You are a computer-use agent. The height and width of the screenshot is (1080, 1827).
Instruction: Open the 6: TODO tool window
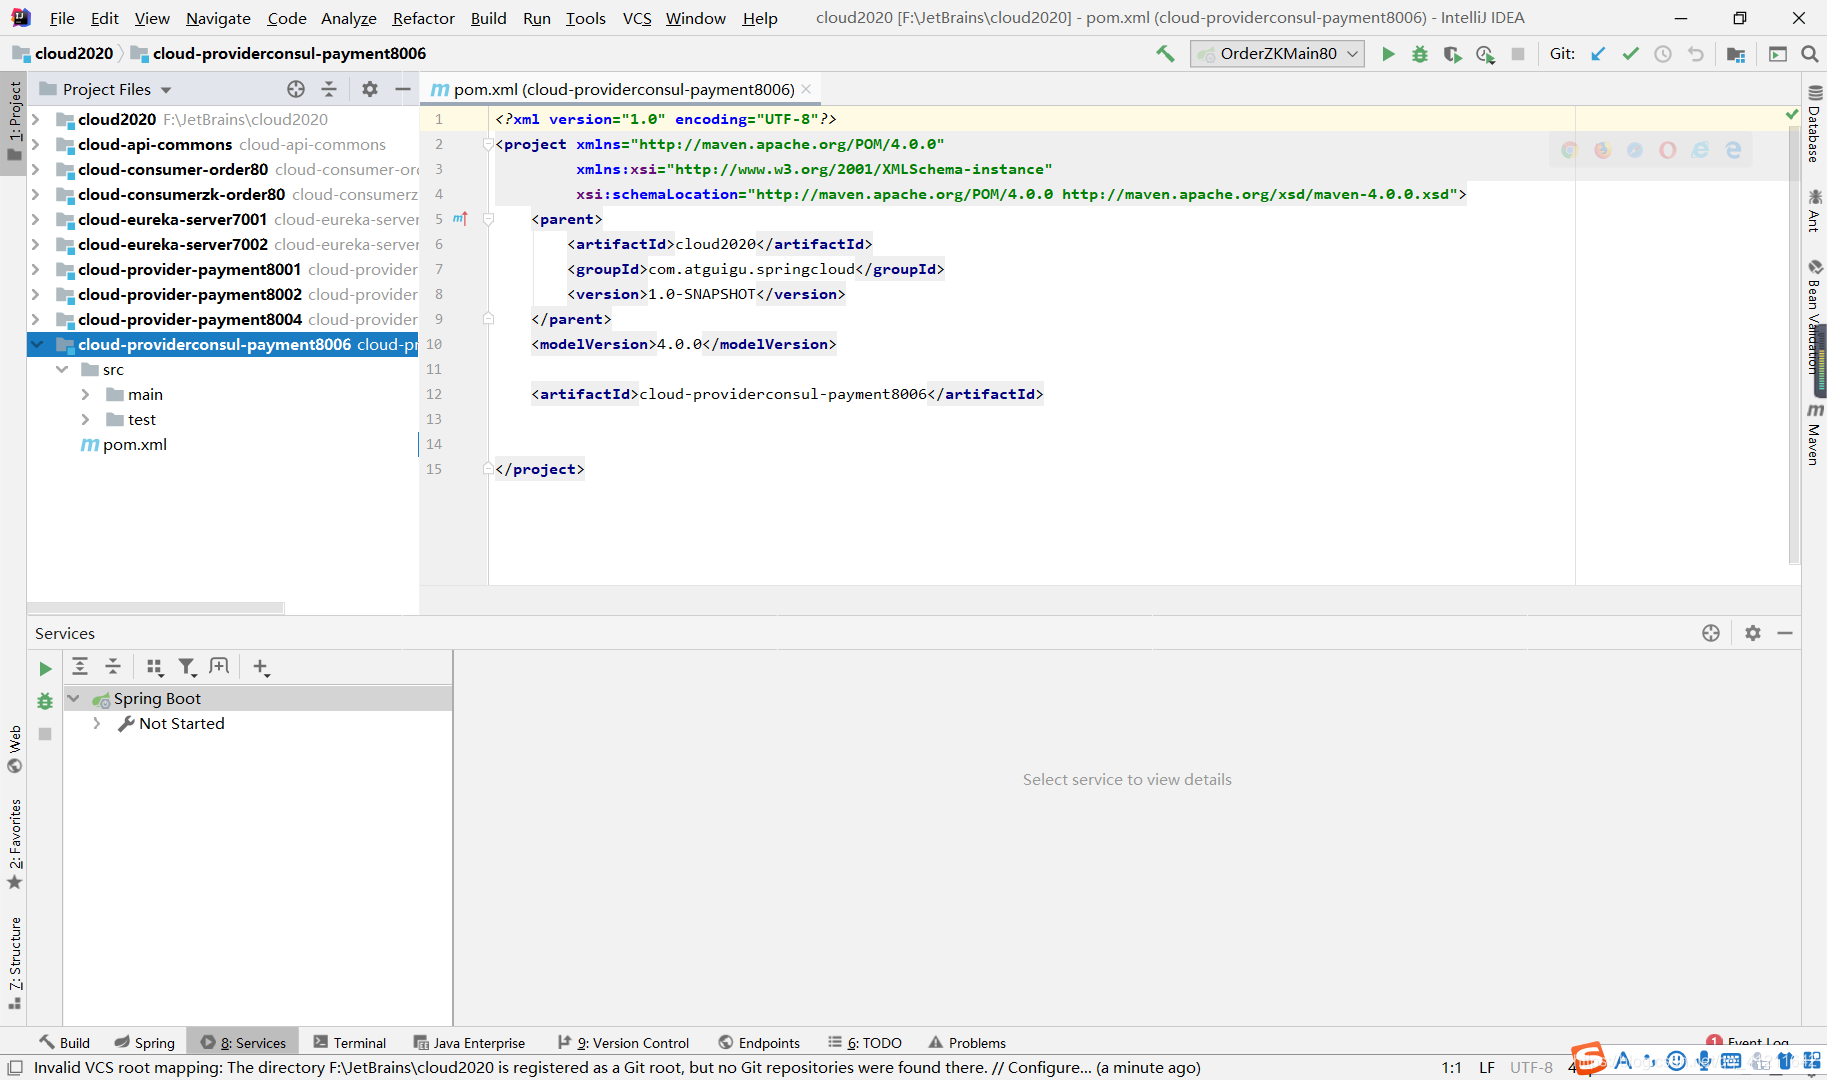click(x=865, y=1042)
